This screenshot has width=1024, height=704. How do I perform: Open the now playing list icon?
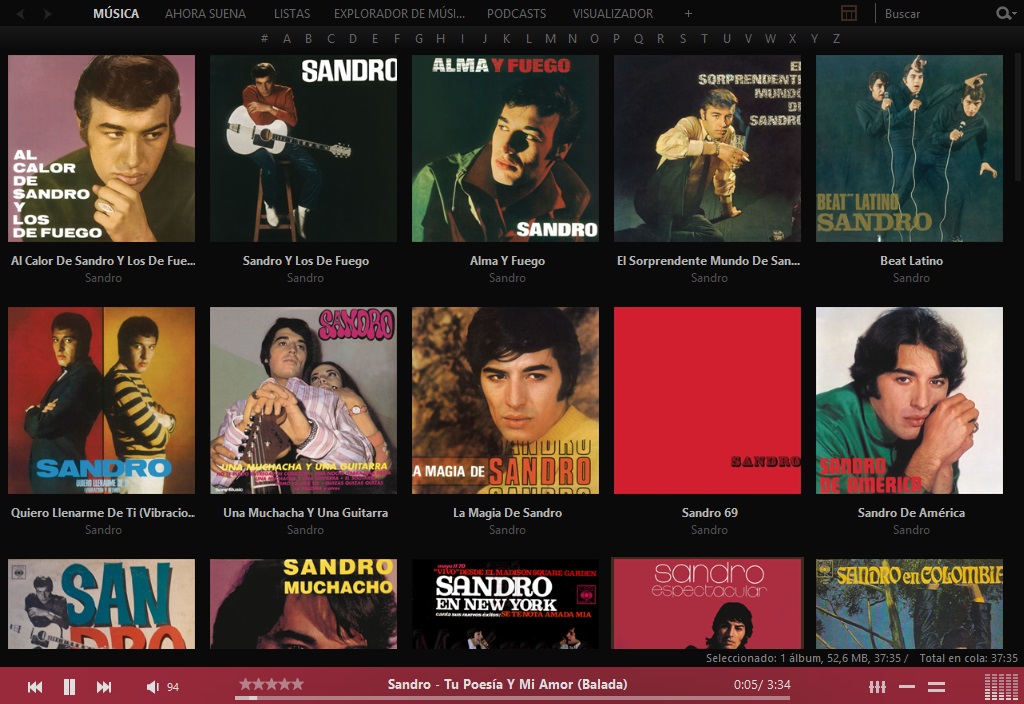936,687
